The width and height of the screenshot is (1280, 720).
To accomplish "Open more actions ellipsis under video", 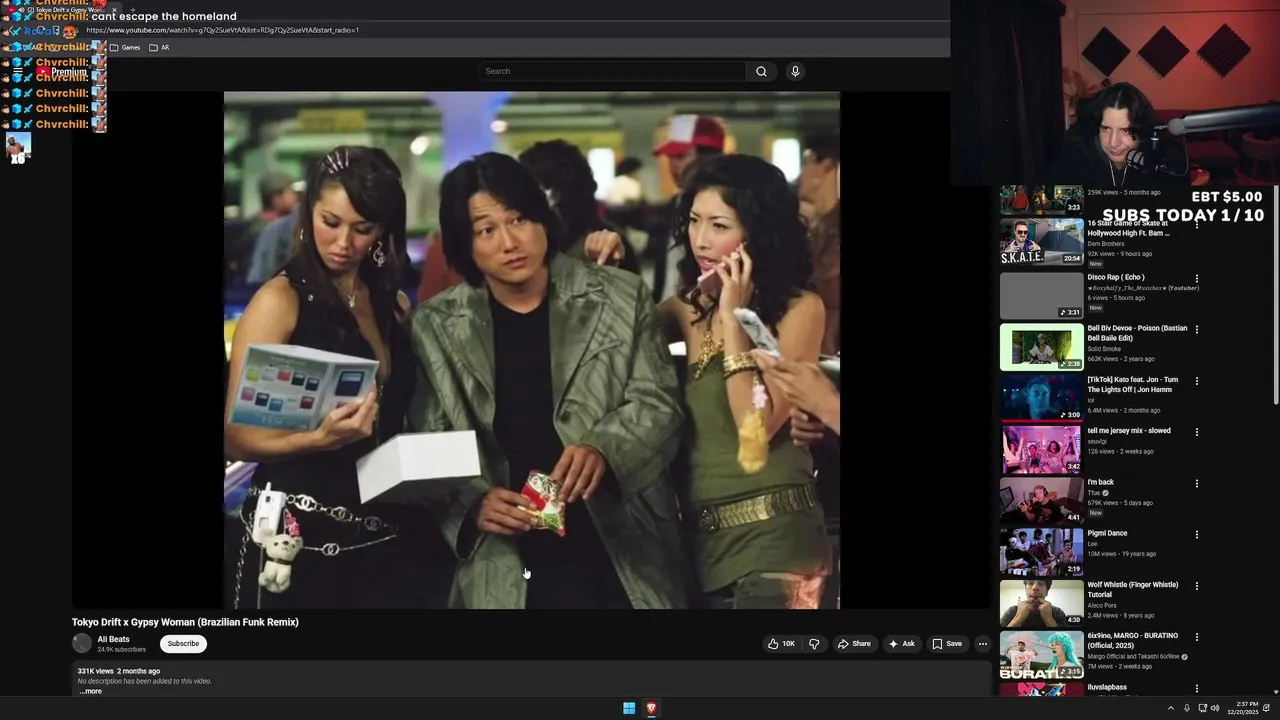I will tap(983, 644).
